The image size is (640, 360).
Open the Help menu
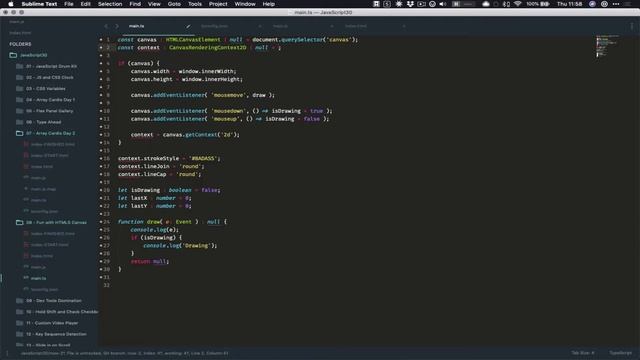pyautogui.click(x=269, y=4)
